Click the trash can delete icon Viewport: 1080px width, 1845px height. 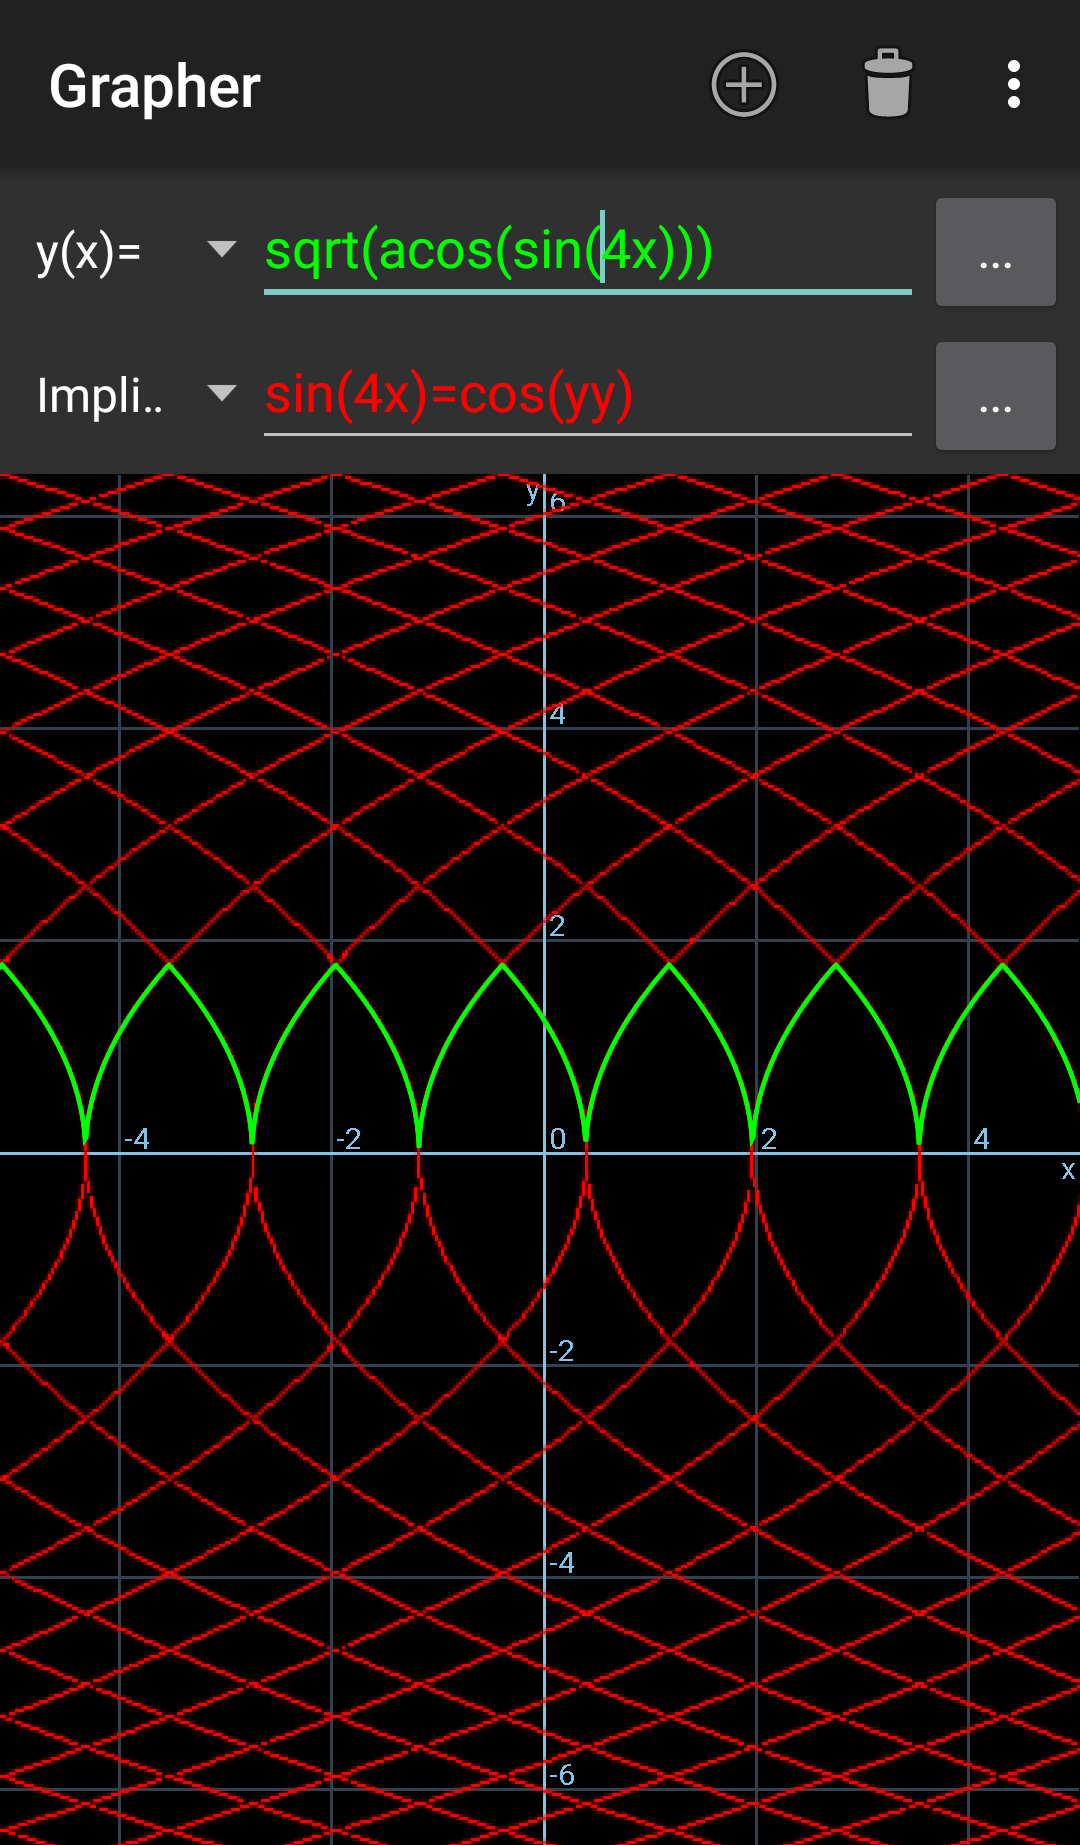pyautogui.click(x=887, y=85)
